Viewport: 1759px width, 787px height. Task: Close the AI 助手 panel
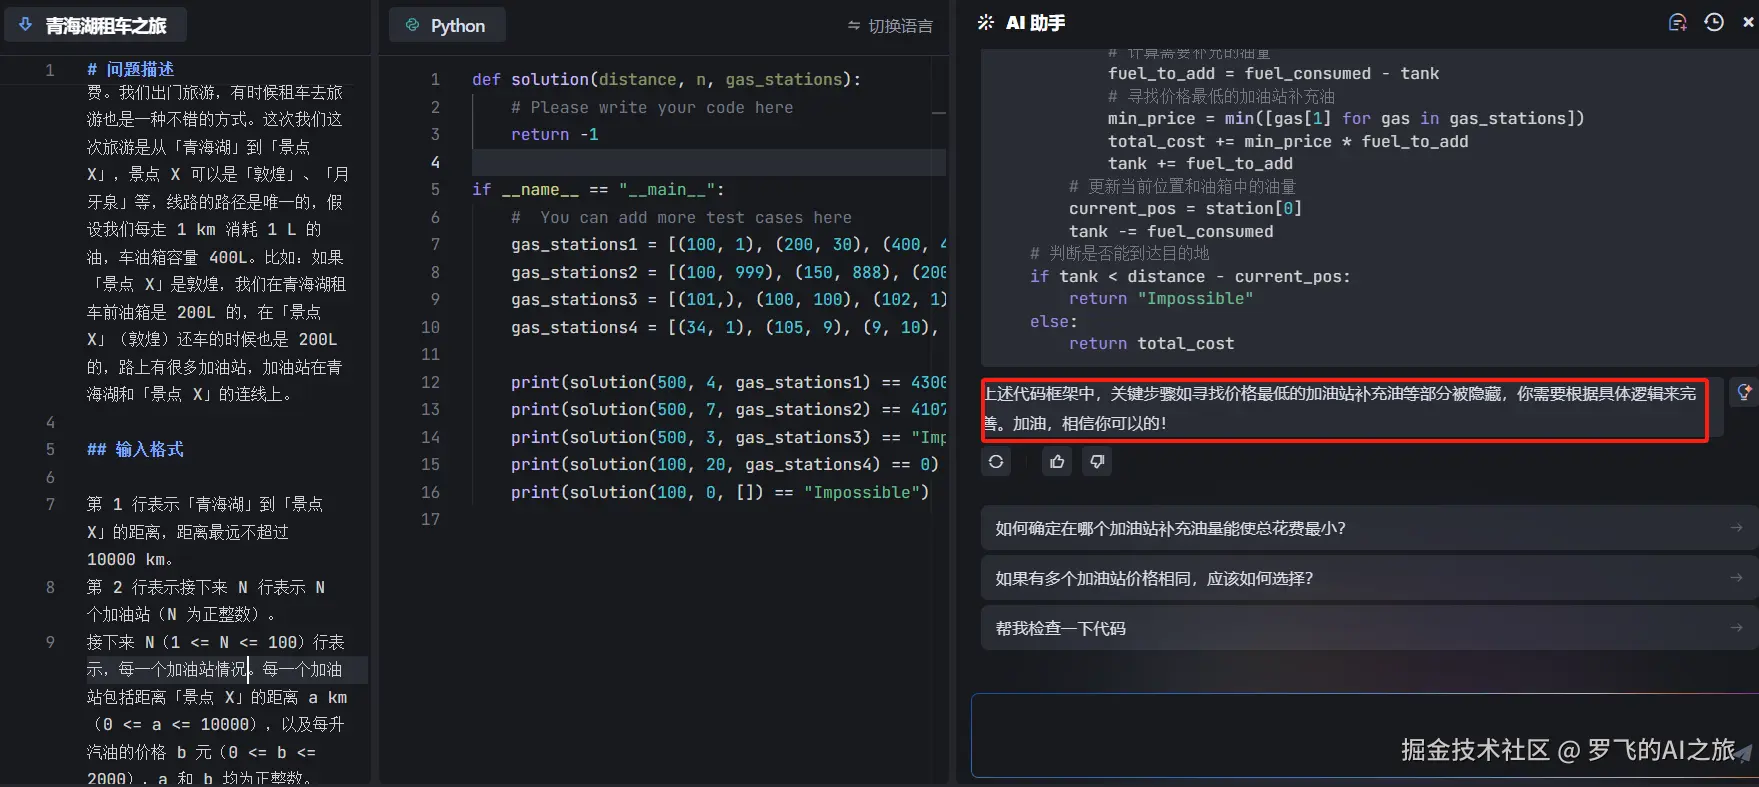1747,22
